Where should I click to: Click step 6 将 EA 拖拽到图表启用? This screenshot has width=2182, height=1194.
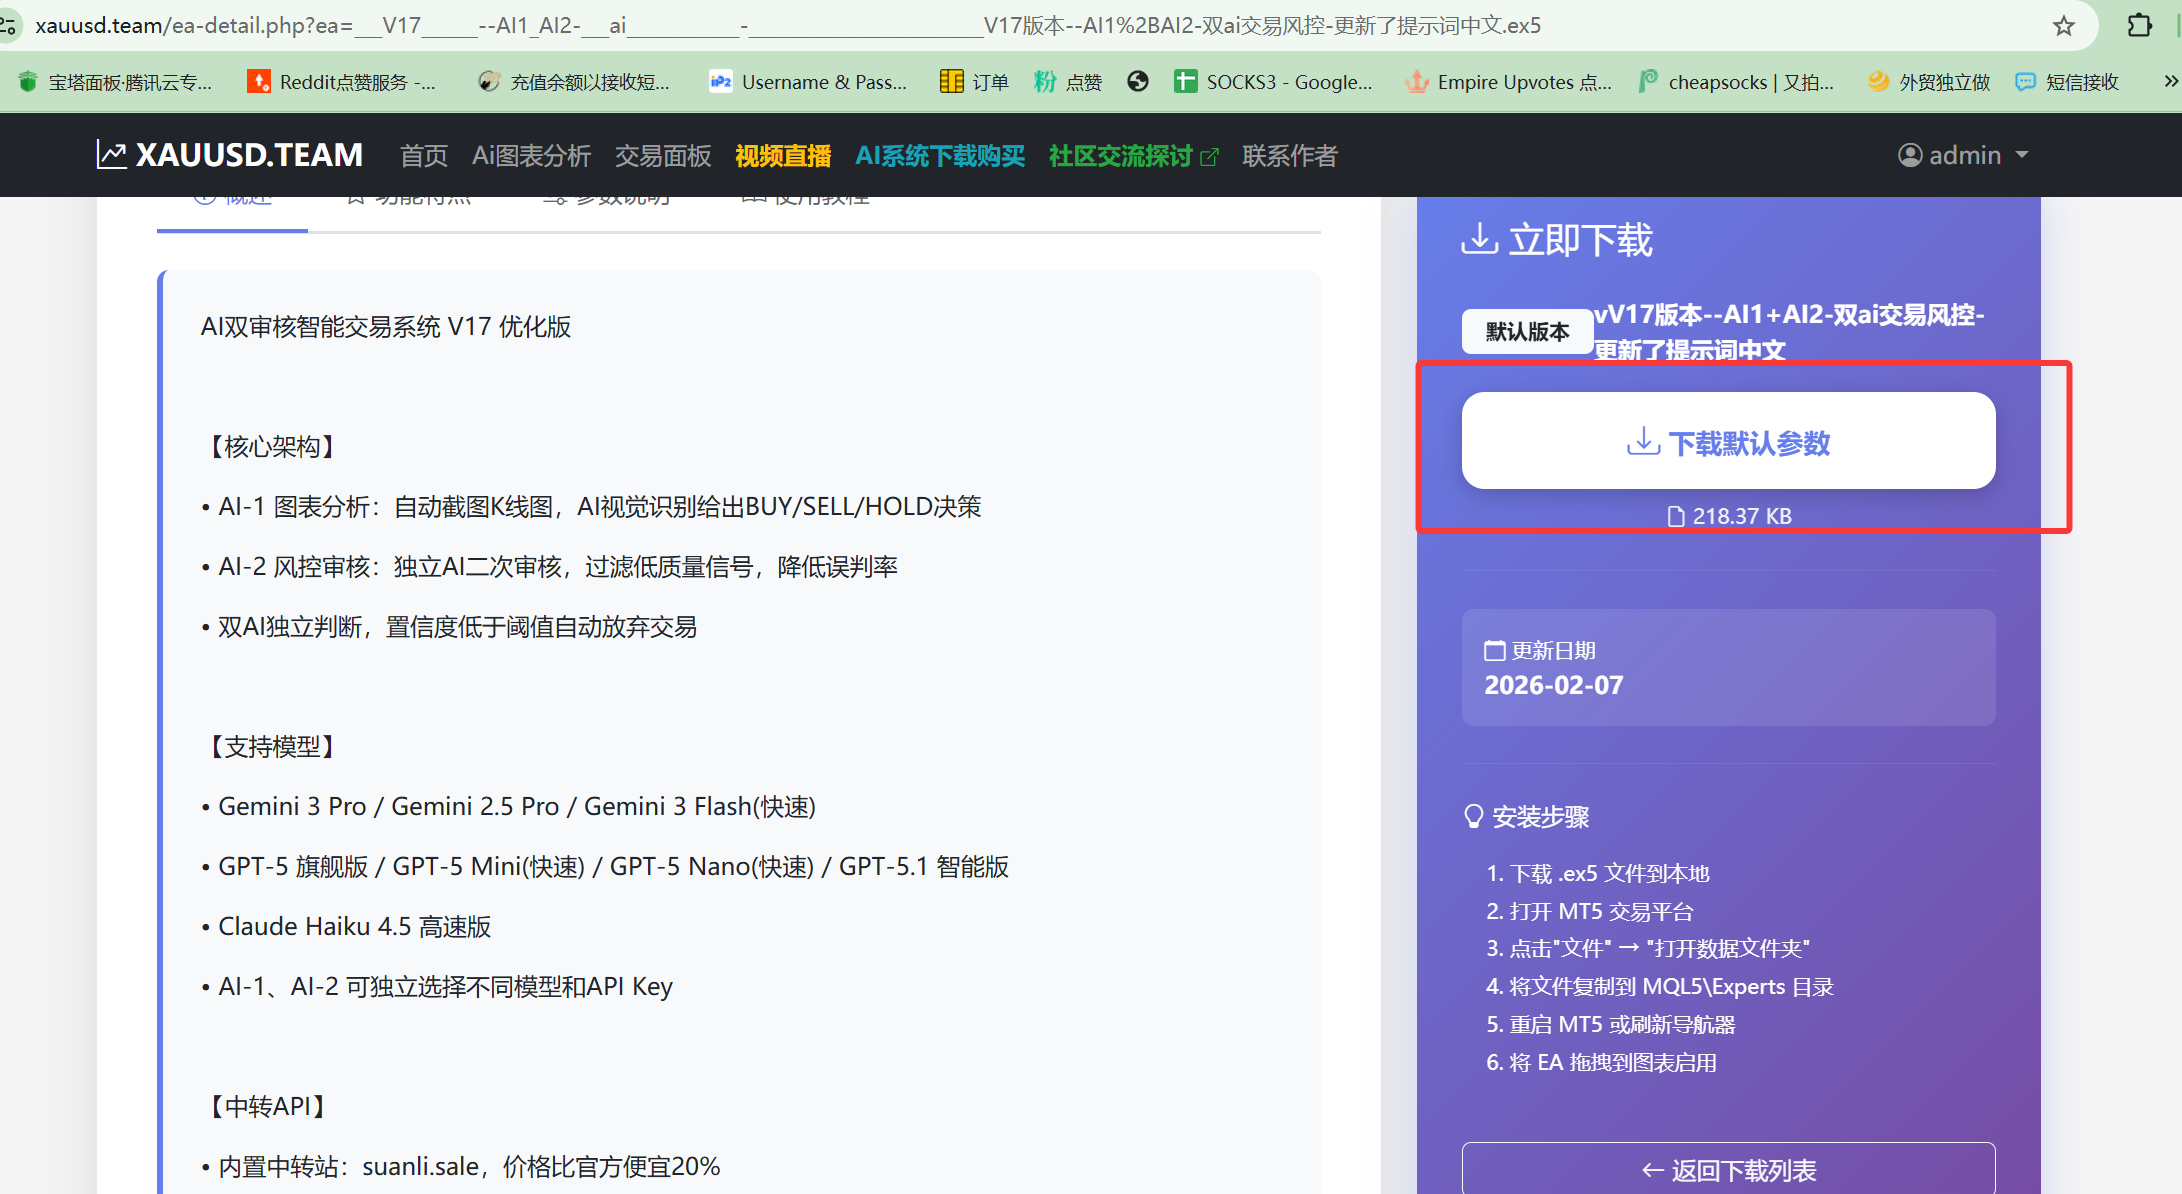pos(1602,1063)
